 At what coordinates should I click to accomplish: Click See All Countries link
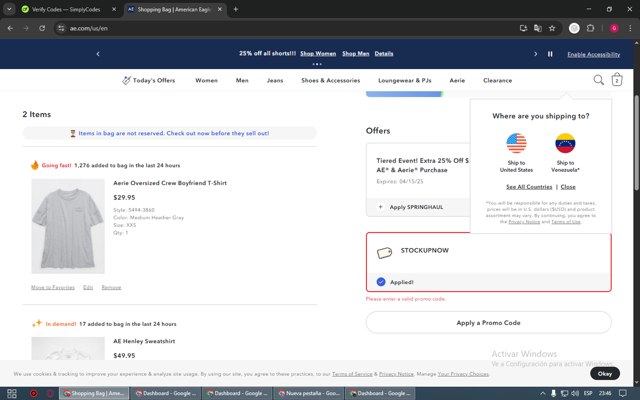pos(529,187)
